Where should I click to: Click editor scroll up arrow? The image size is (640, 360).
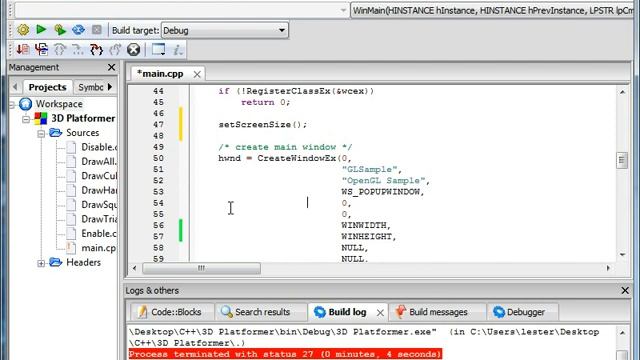622,92
